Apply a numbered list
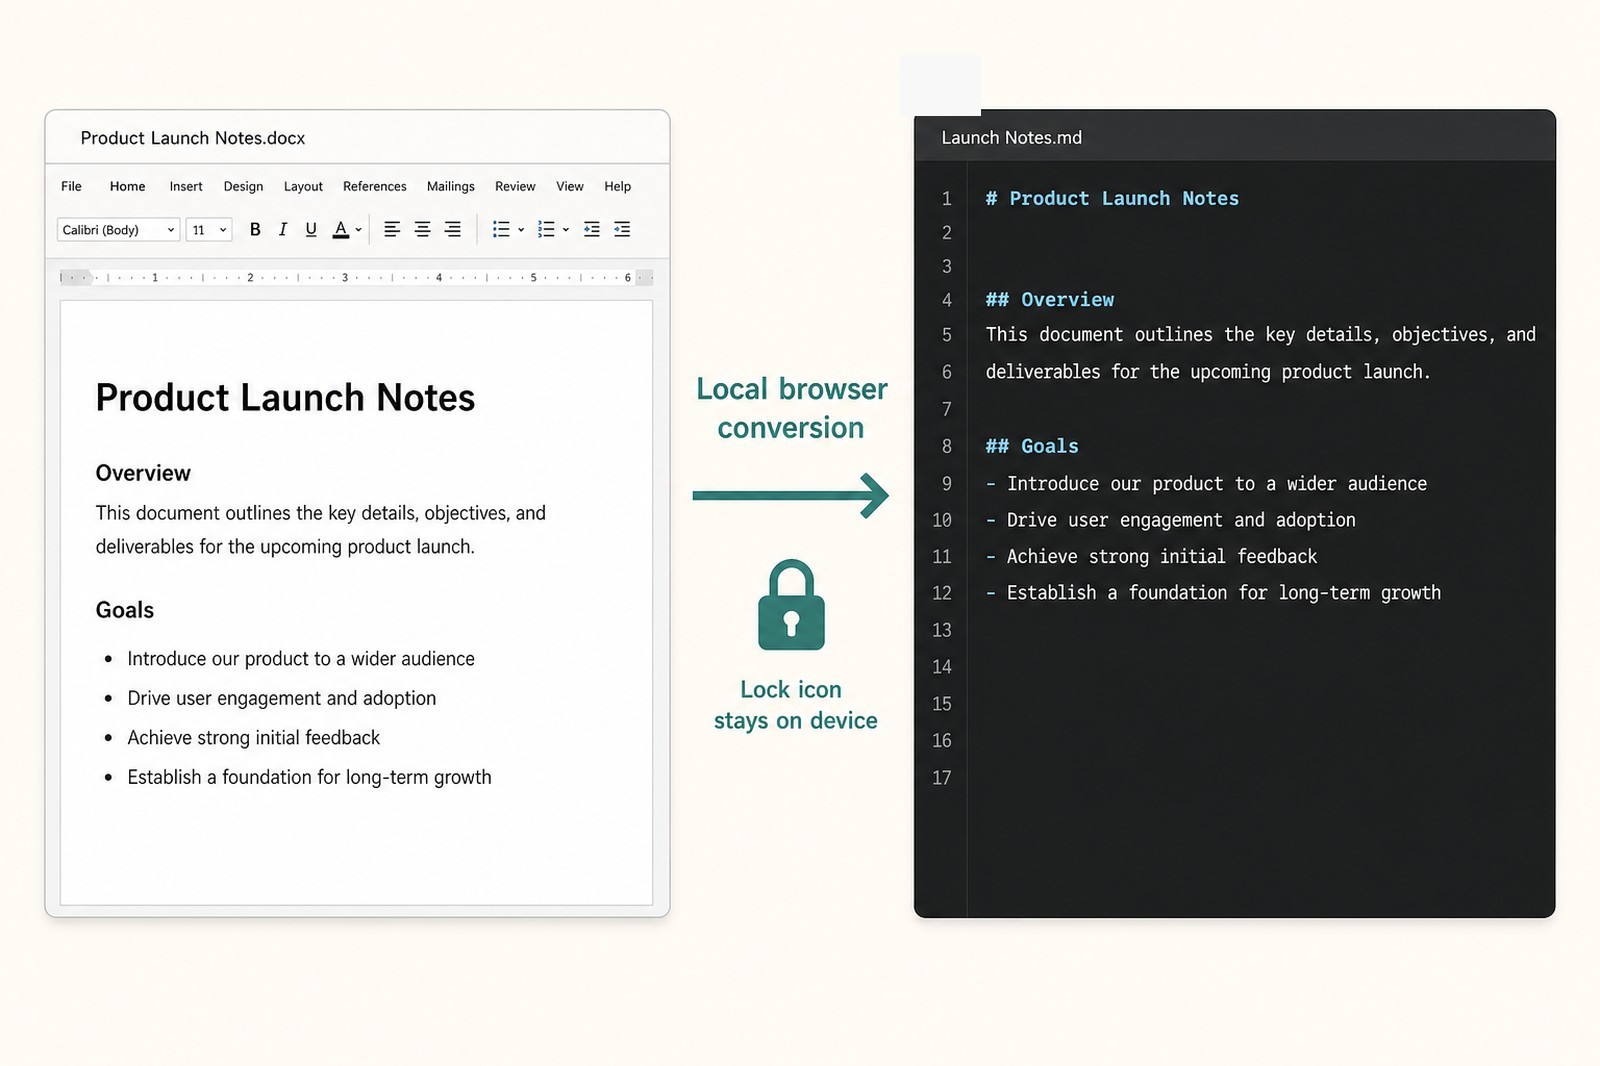This screenshot has height=1066, width=1600. (546, 229)
